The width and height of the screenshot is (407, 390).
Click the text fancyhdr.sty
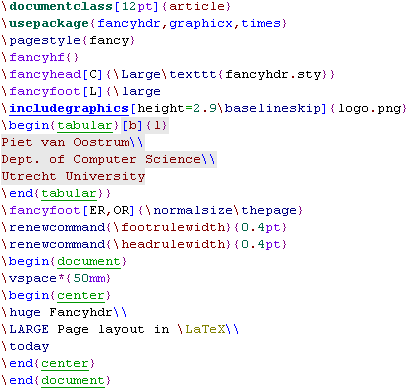(273, 74)
